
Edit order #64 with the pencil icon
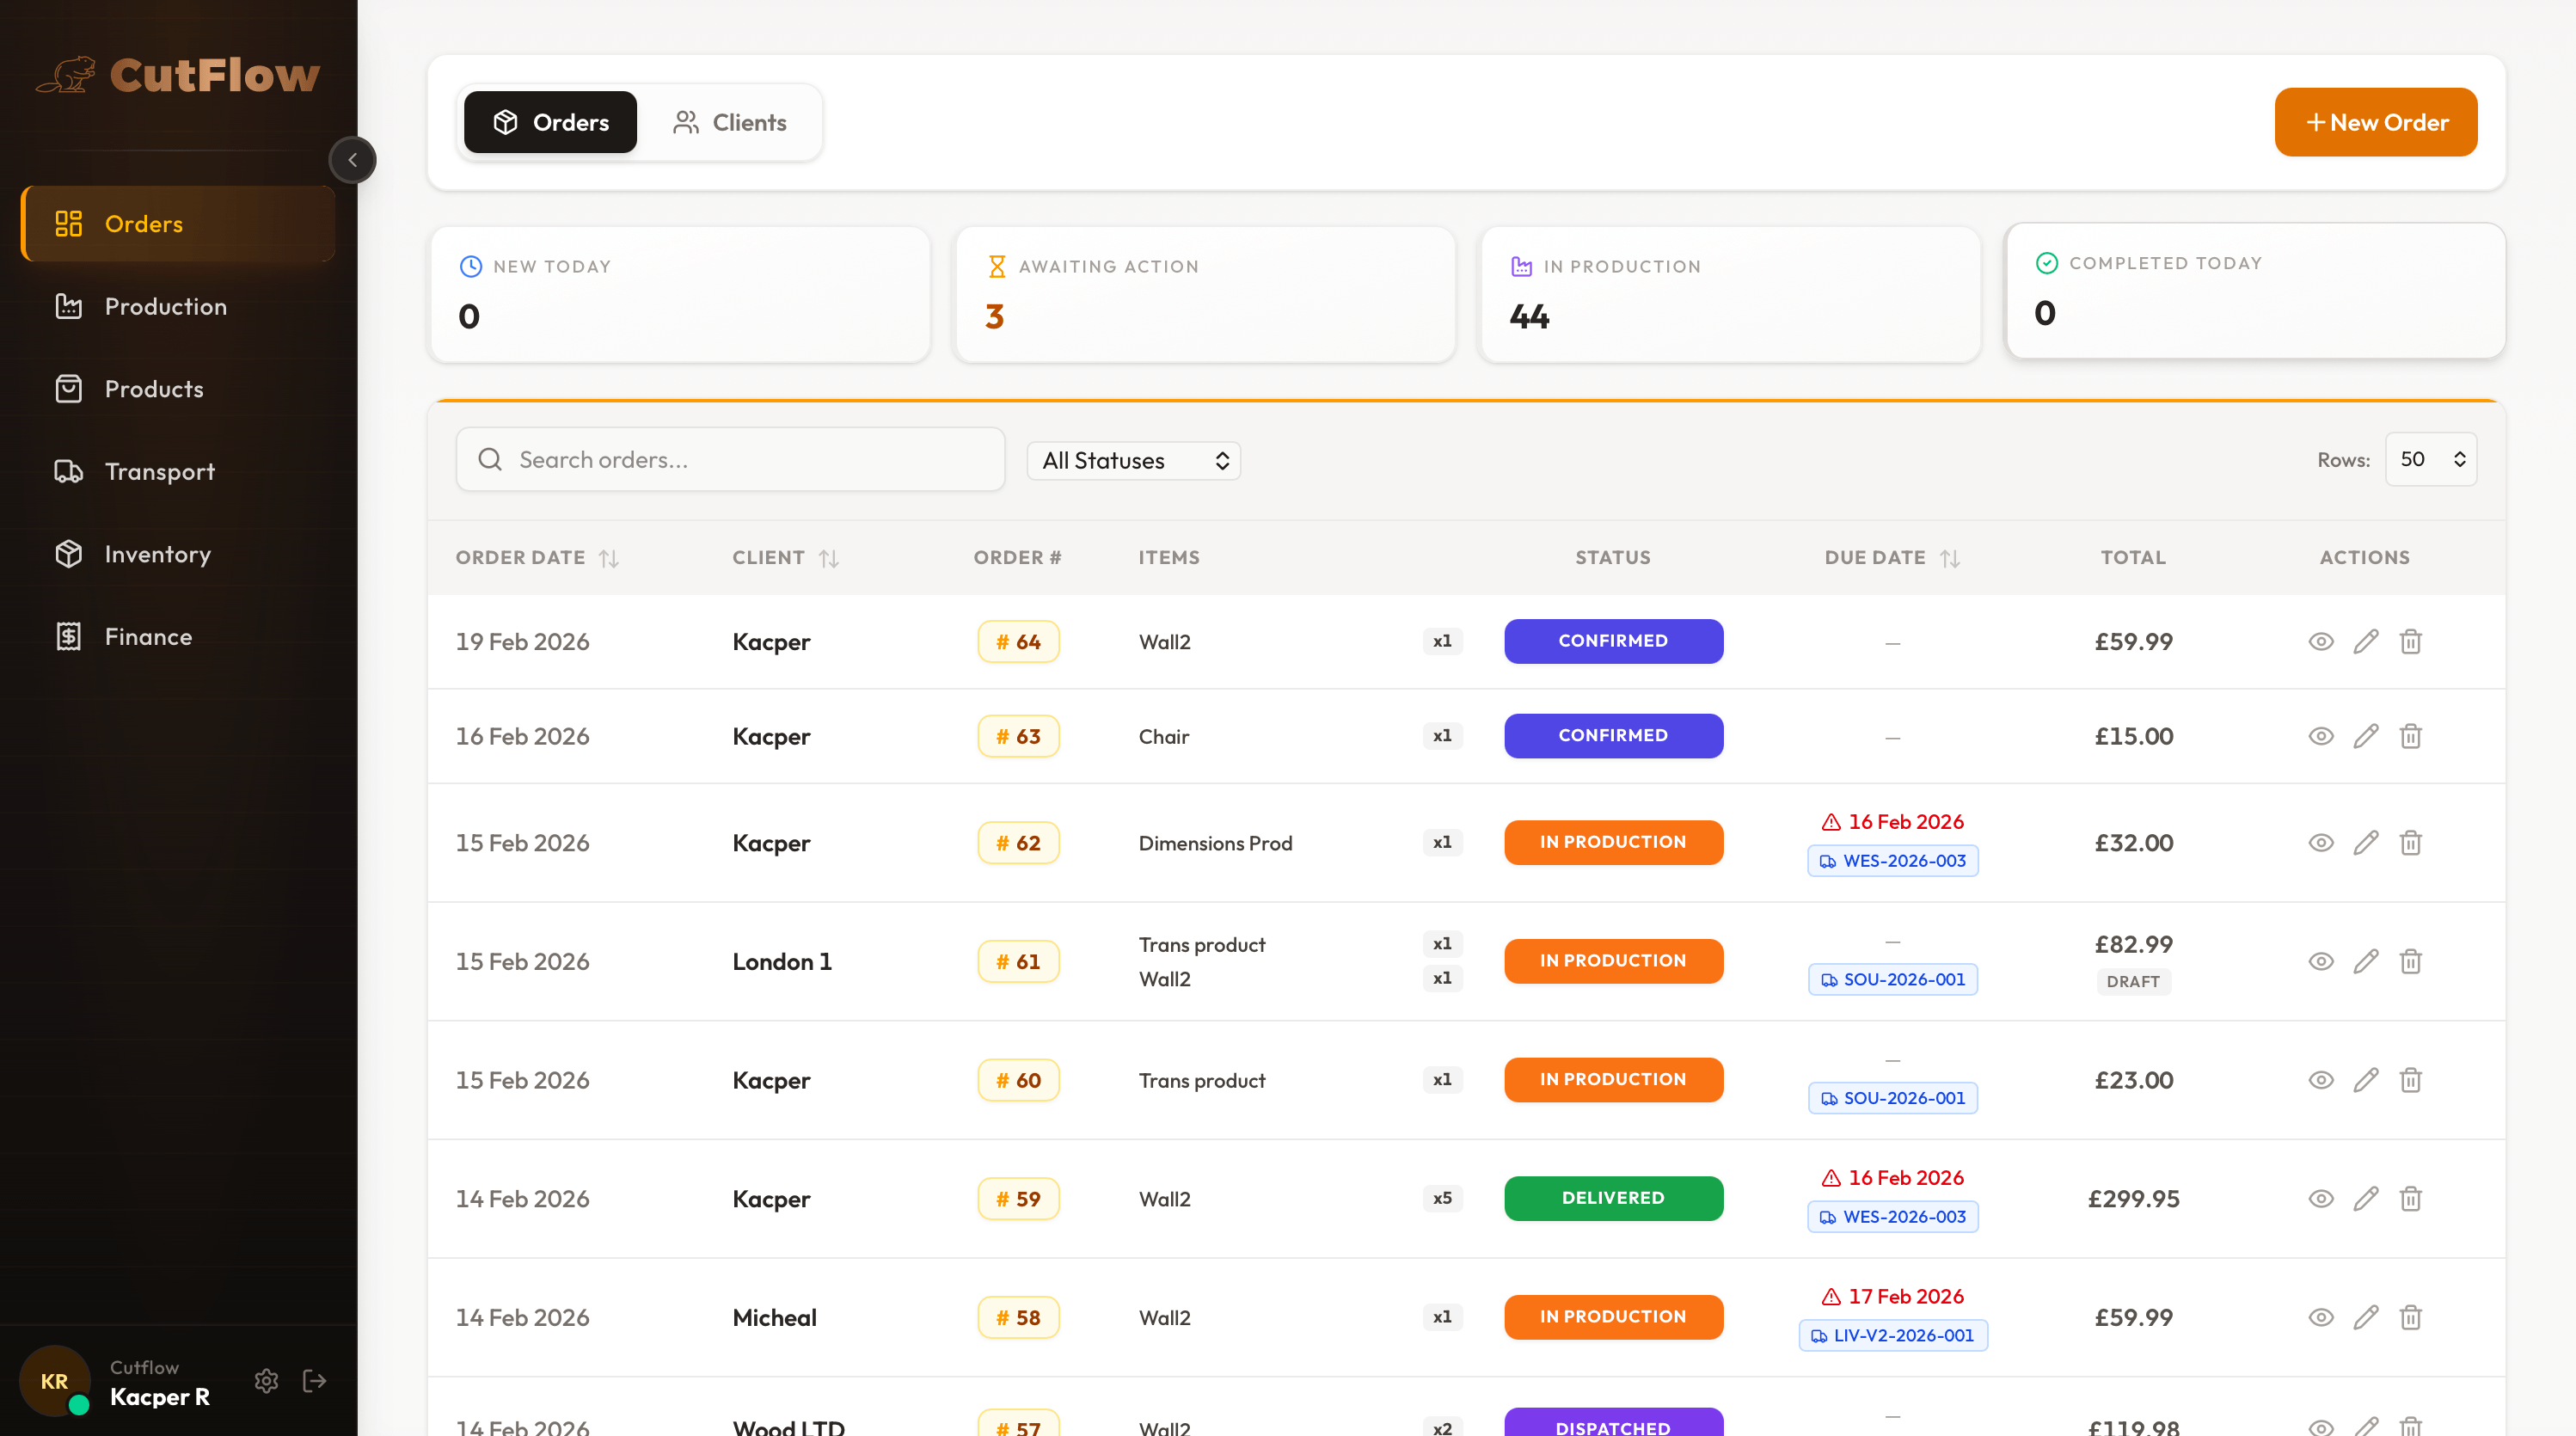point(2366,641)
